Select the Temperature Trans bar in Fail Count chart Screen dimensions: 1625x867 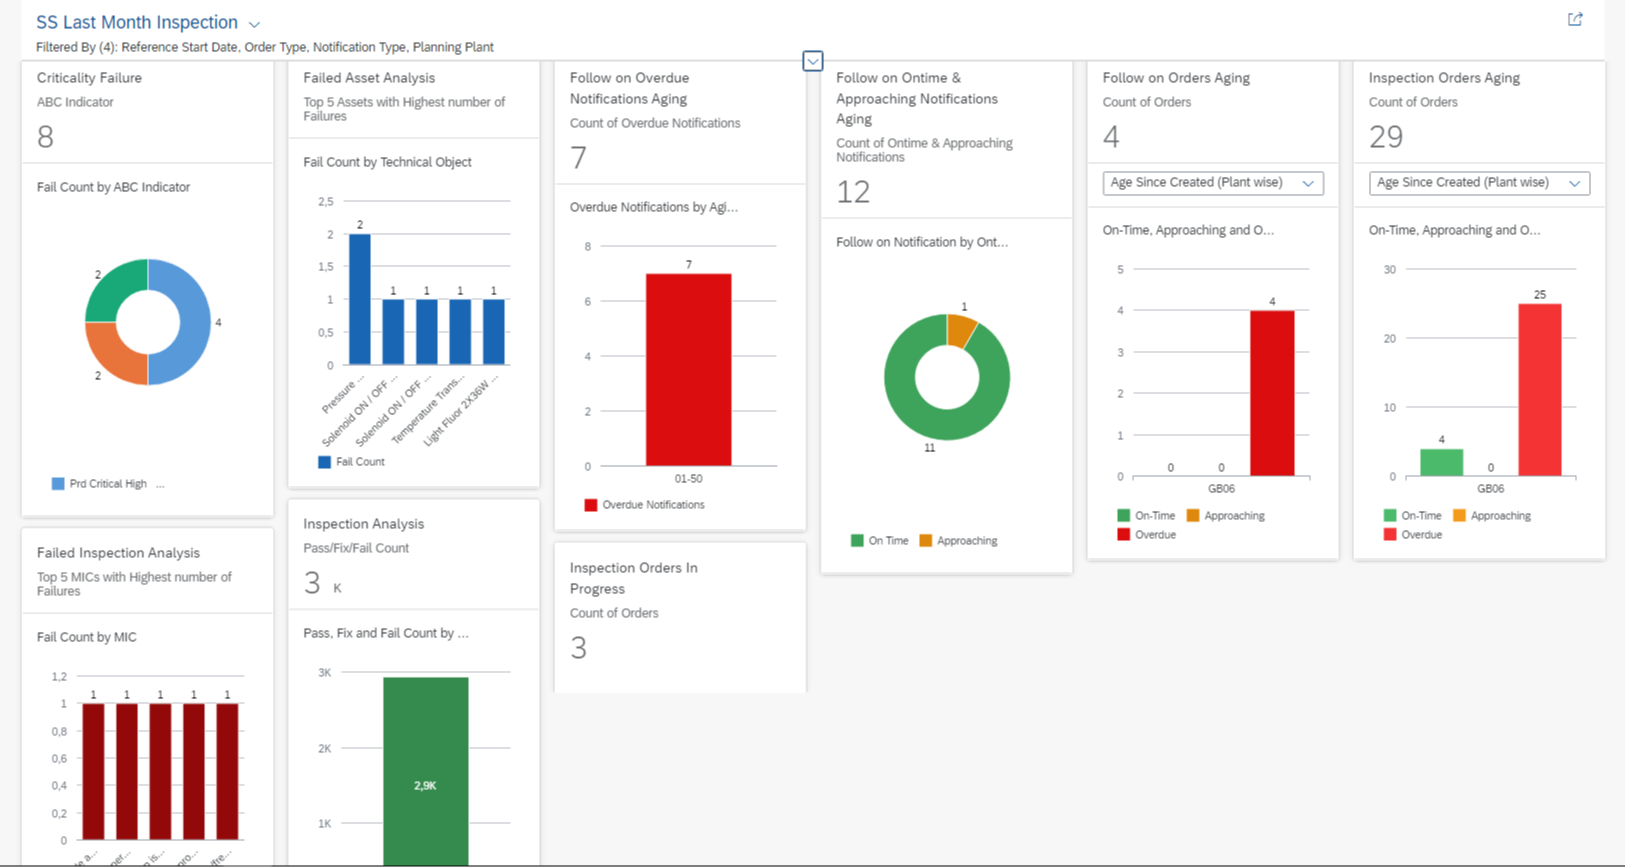tap(460, 332)
